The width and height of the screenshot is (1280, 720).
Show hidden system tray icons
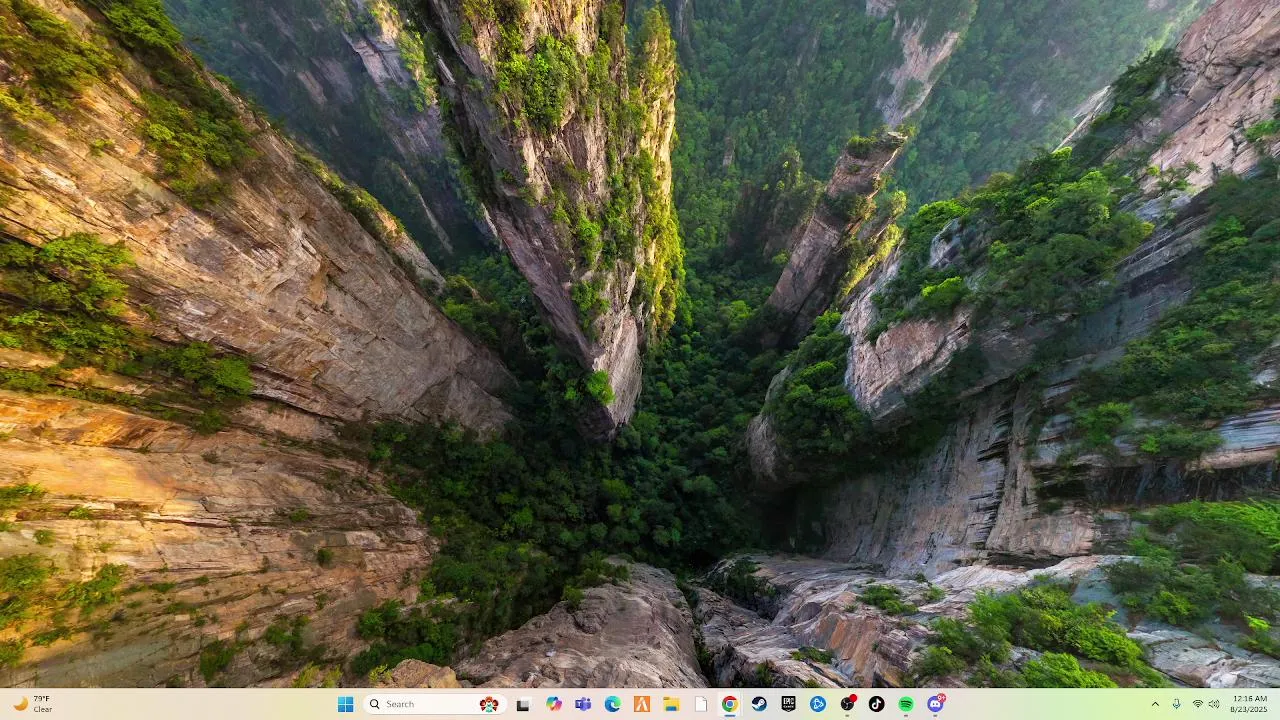(x=1155, y=704)
